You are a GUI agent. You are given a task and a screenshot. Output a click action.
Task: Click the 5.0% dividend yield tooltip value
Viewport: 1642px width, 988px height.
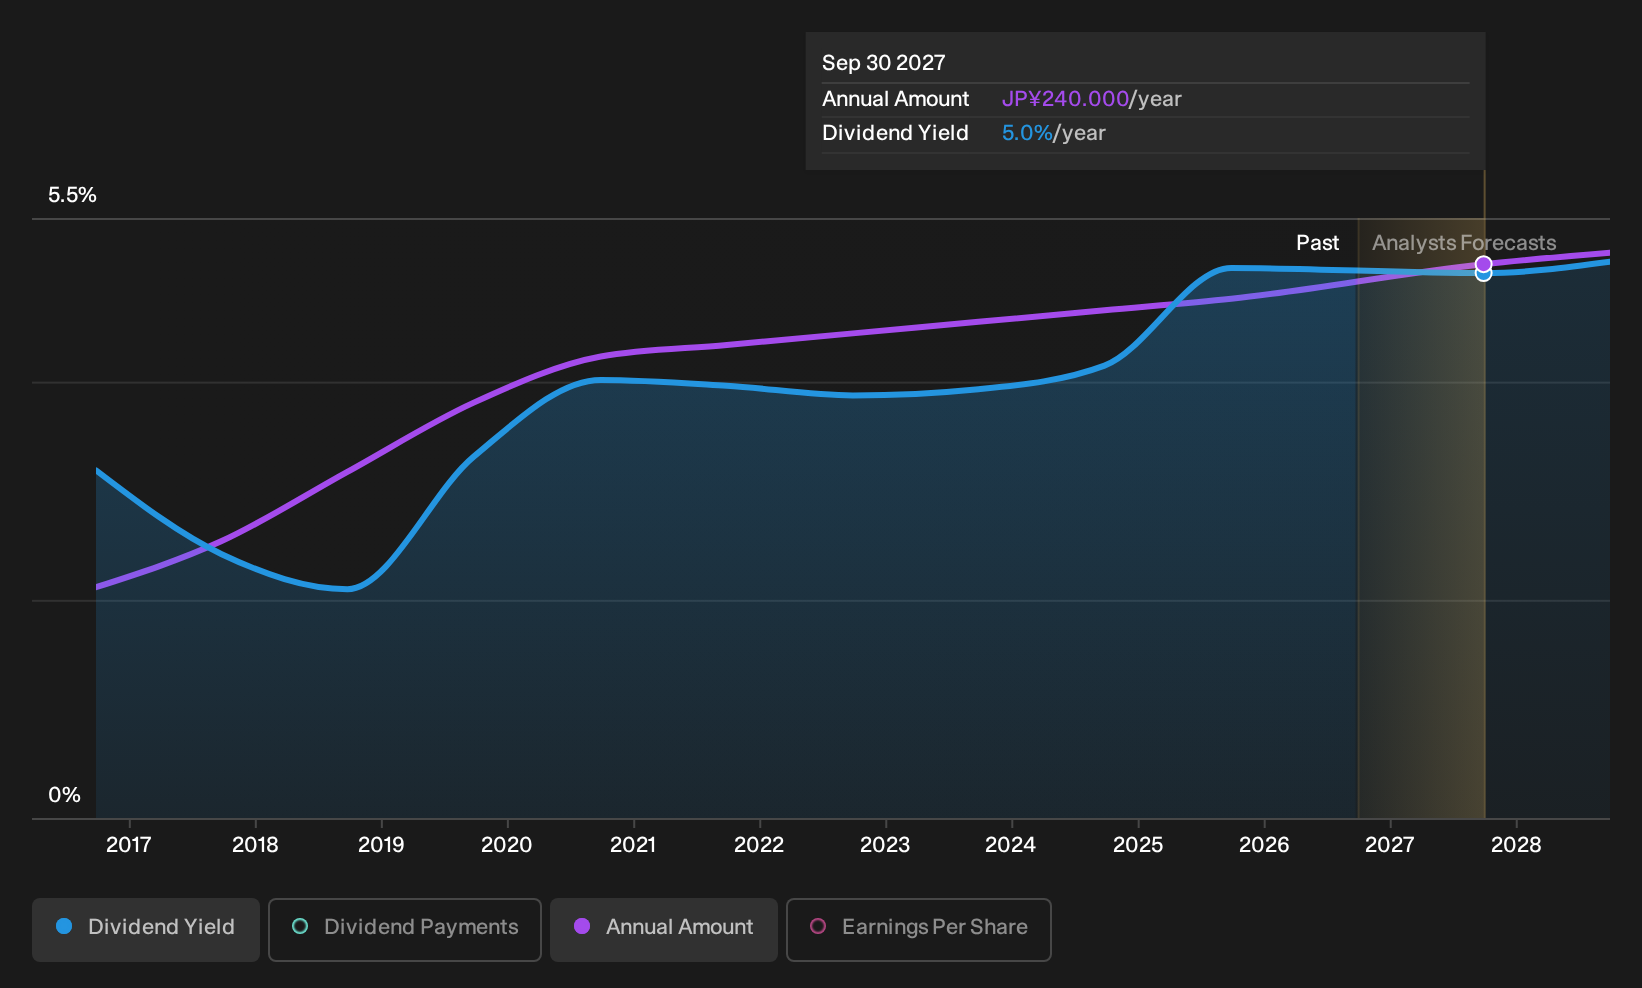1027,133
